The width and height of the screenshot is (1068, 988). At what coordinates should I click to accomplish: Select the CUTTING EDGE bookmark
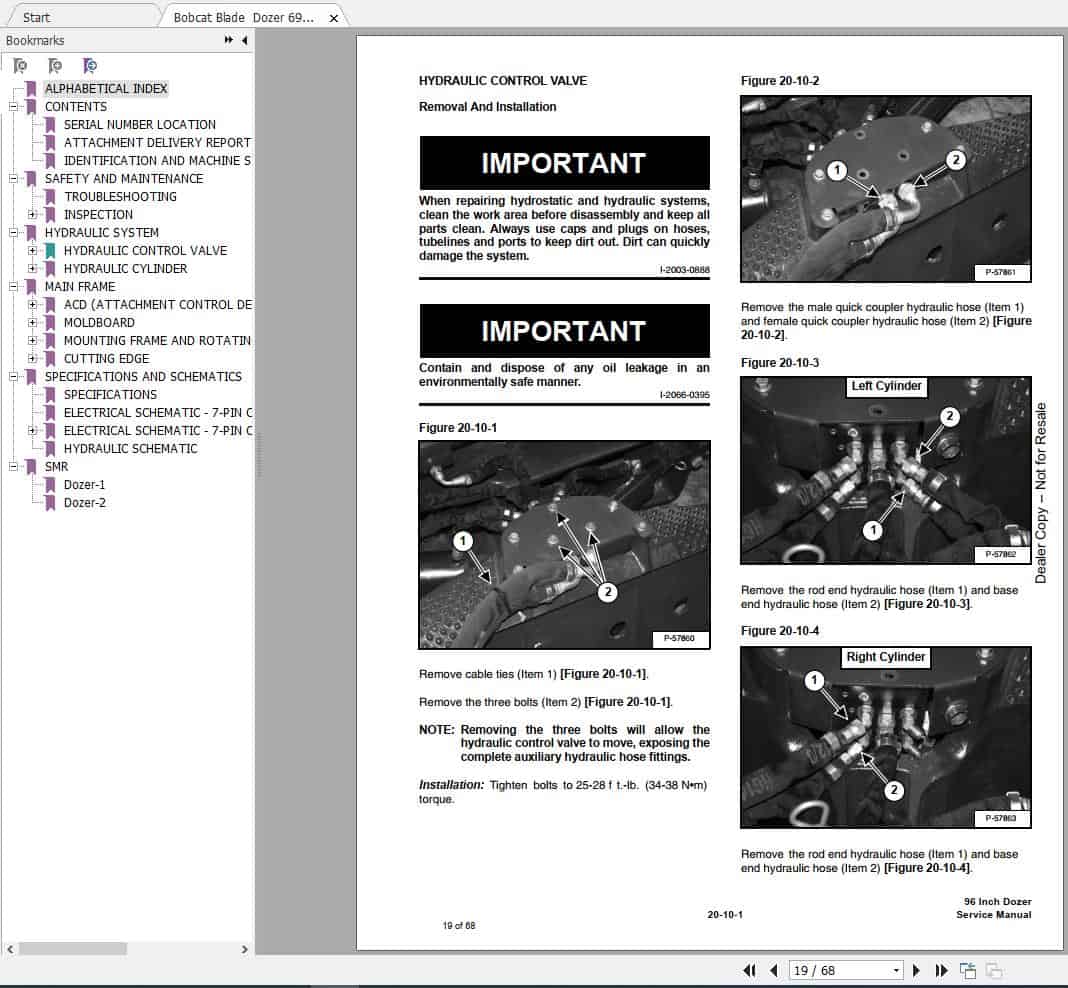pos(106,358)
